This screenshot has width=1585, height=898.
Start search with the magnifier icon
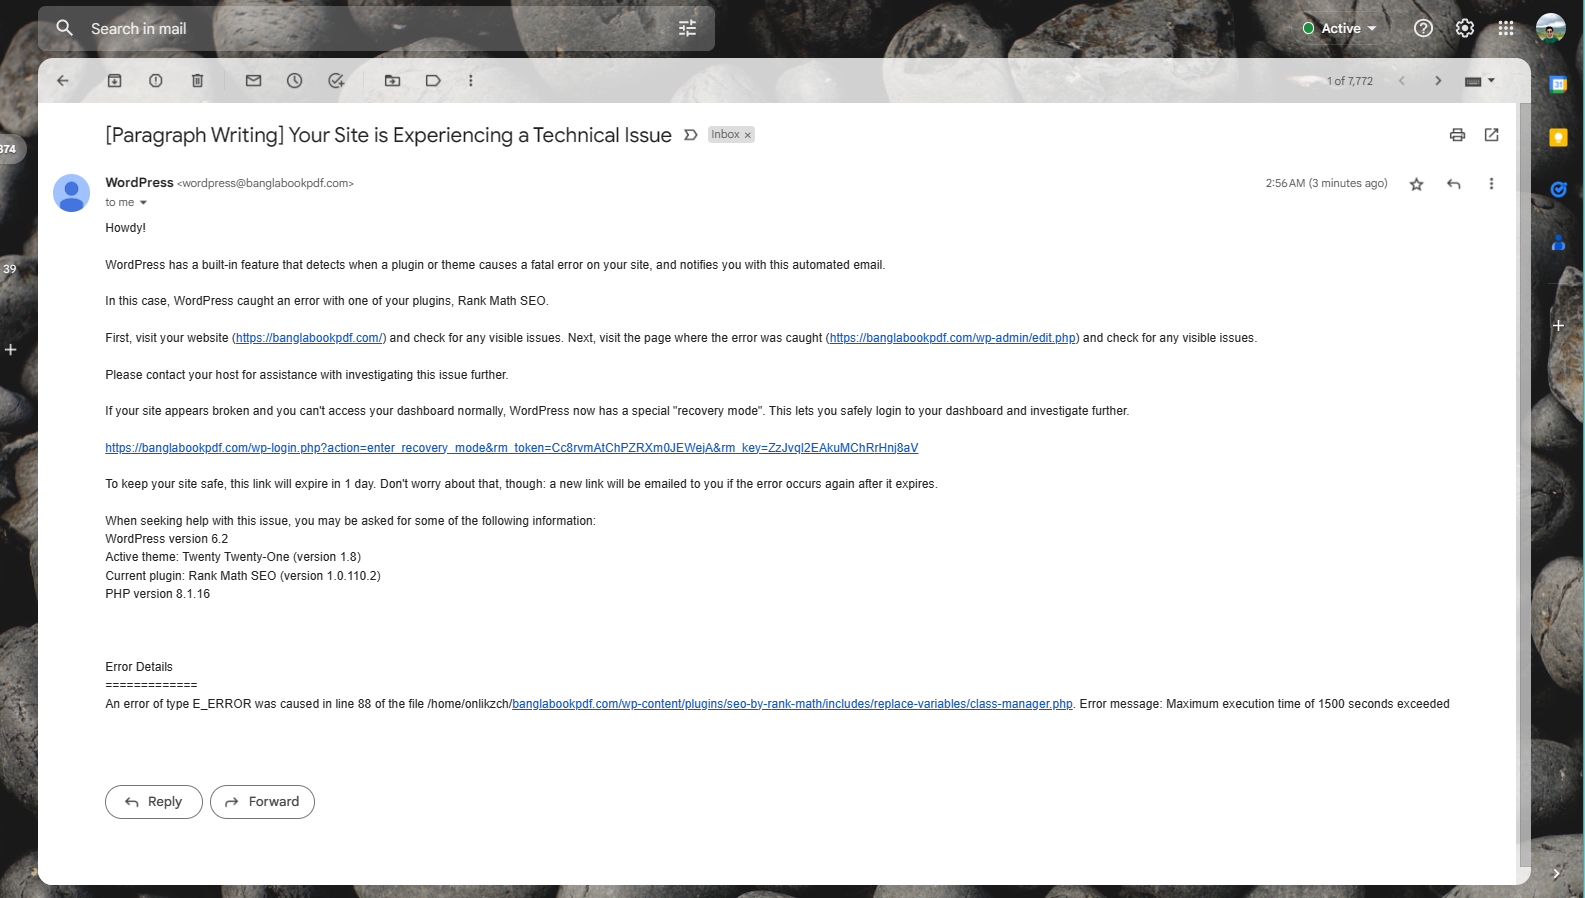64,28
